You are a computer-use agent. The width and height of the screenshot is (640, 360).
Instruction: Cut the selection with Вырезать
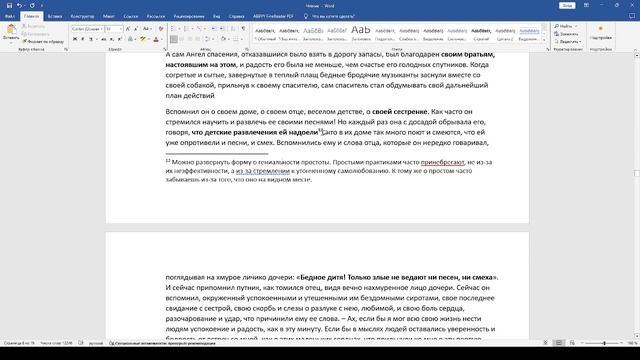[x=33, y=26]
